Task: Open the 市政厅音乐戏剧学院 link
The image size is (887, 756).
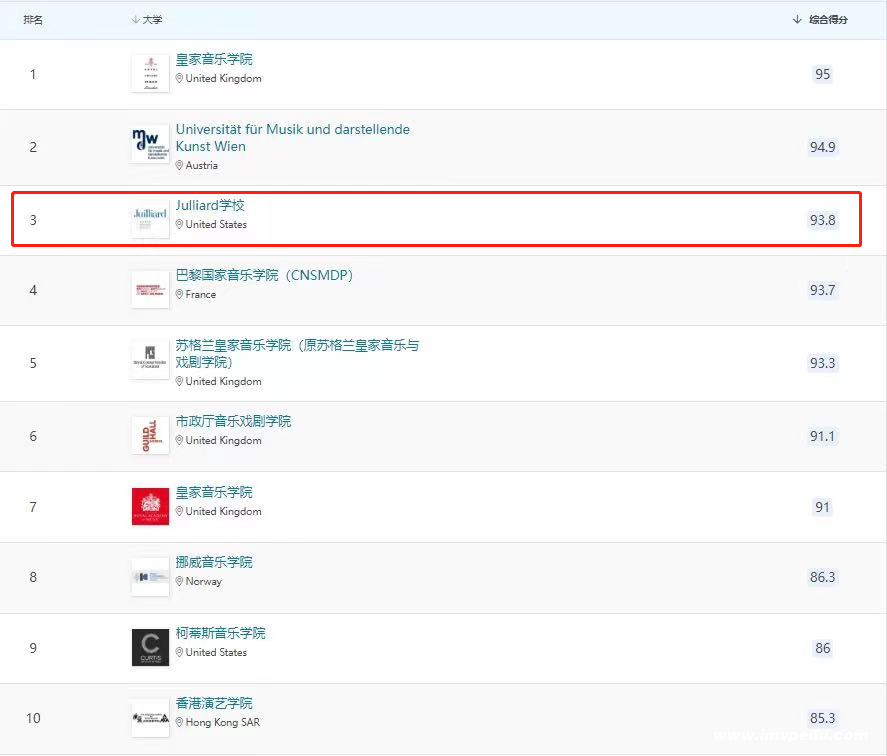Action: [233, 422]
